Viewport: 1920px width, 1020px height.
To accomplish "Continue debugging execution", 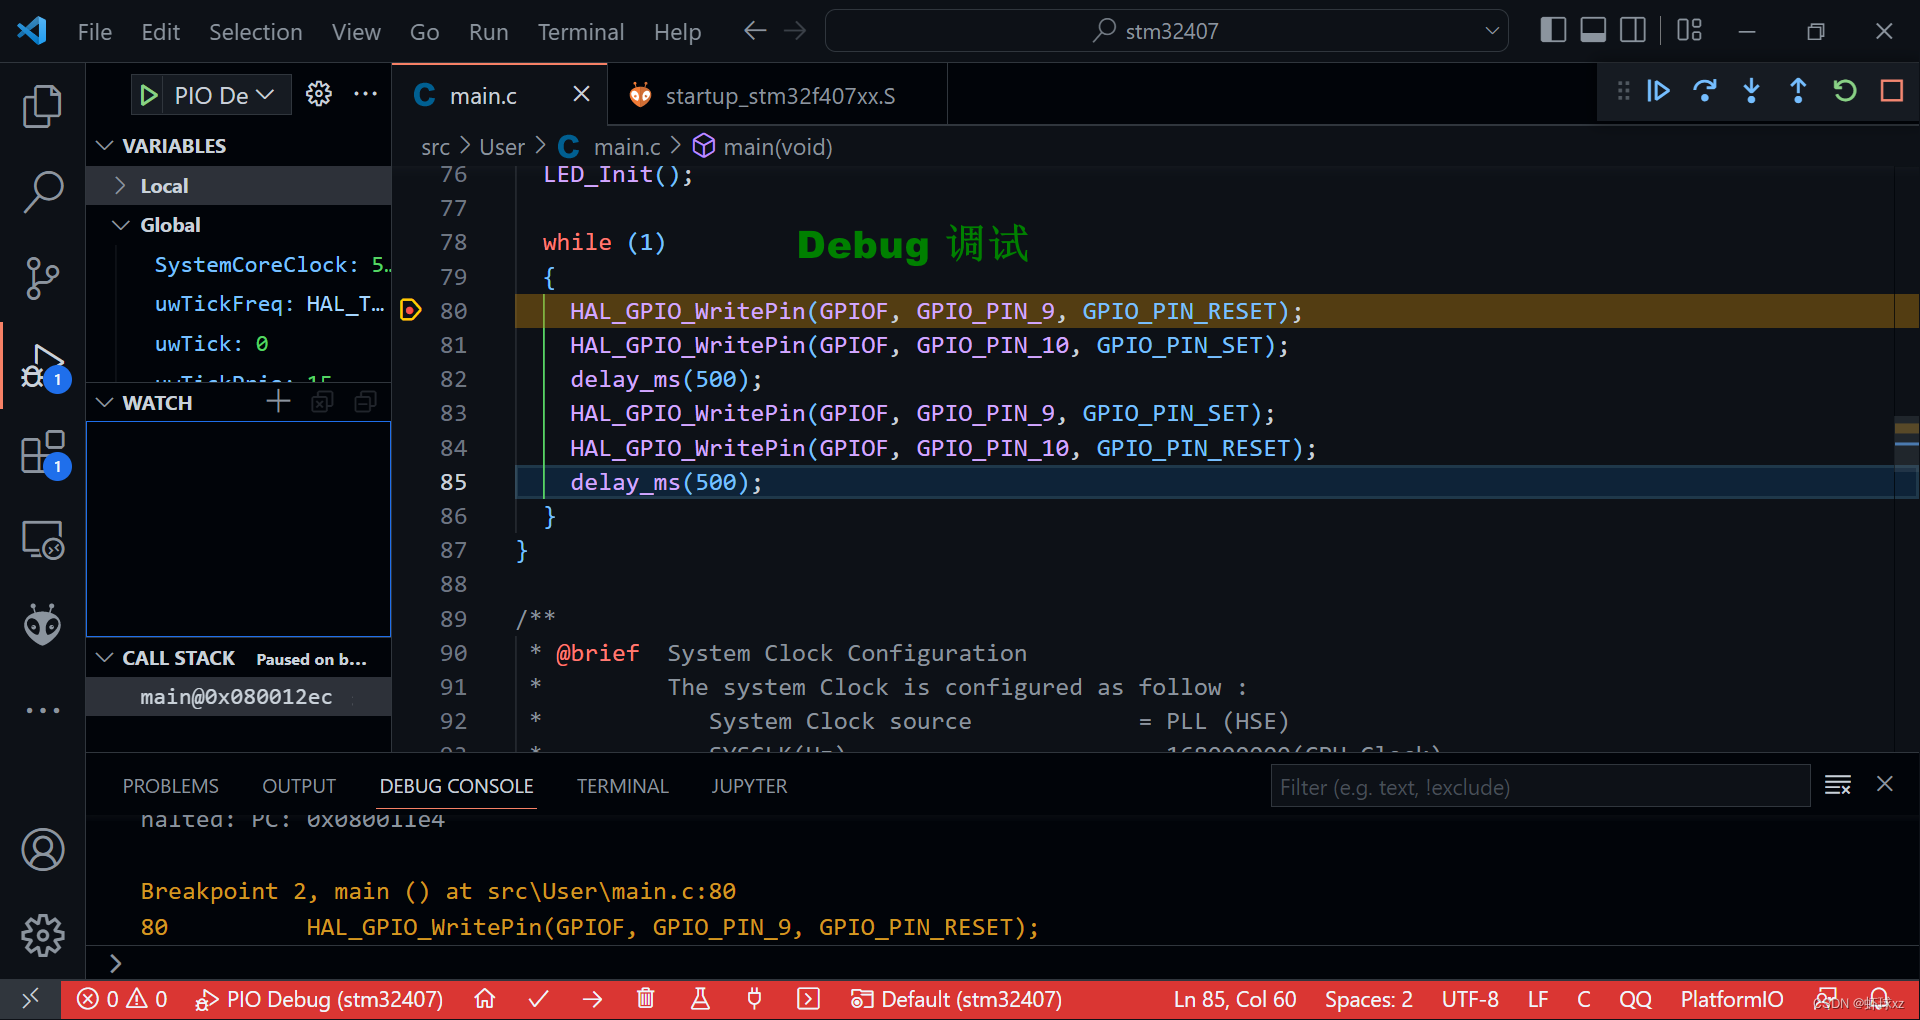I will coord(1657,91).
